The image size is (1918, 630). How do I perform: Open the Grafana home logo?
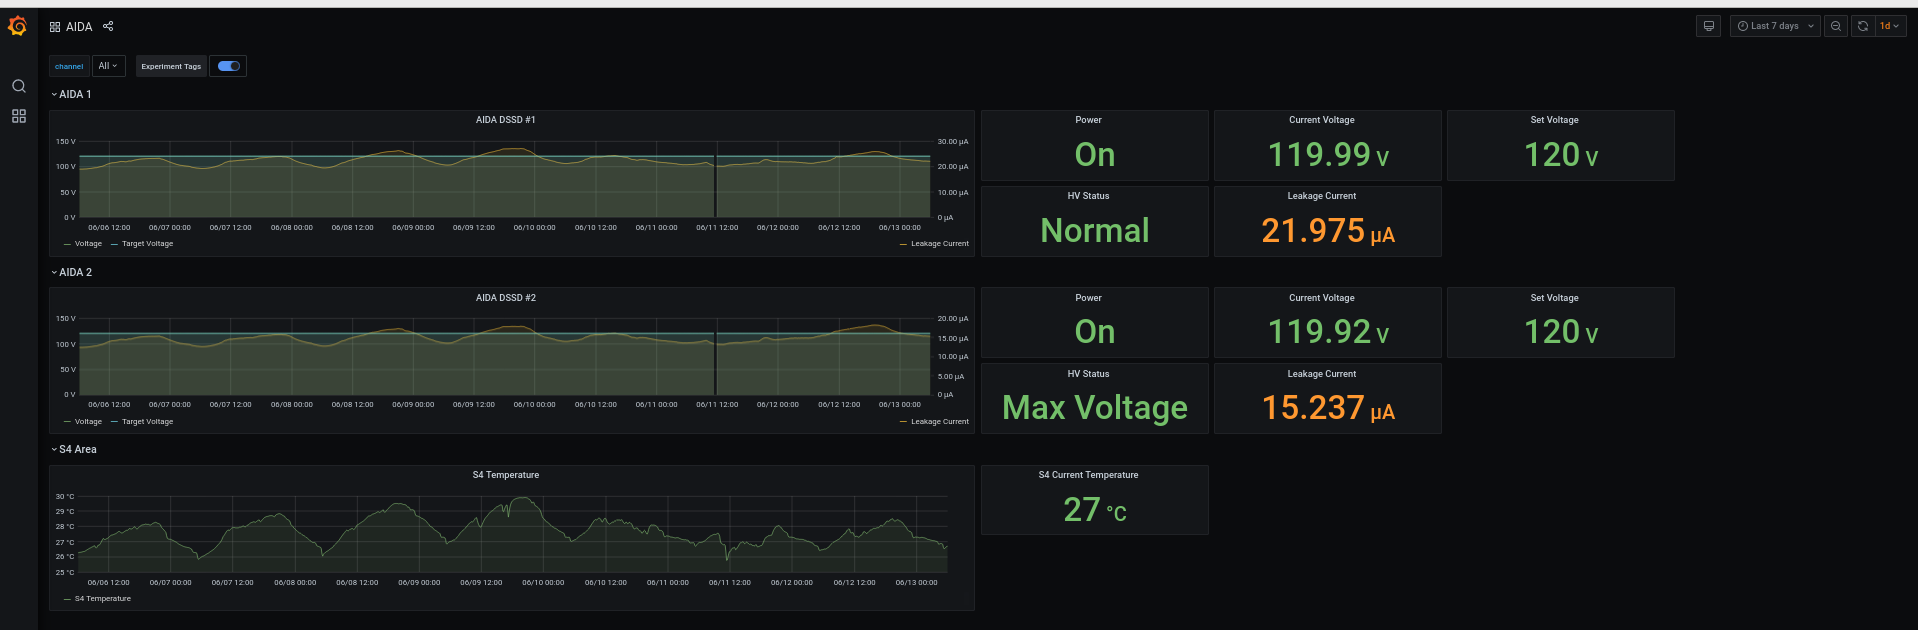coord(18,26)
